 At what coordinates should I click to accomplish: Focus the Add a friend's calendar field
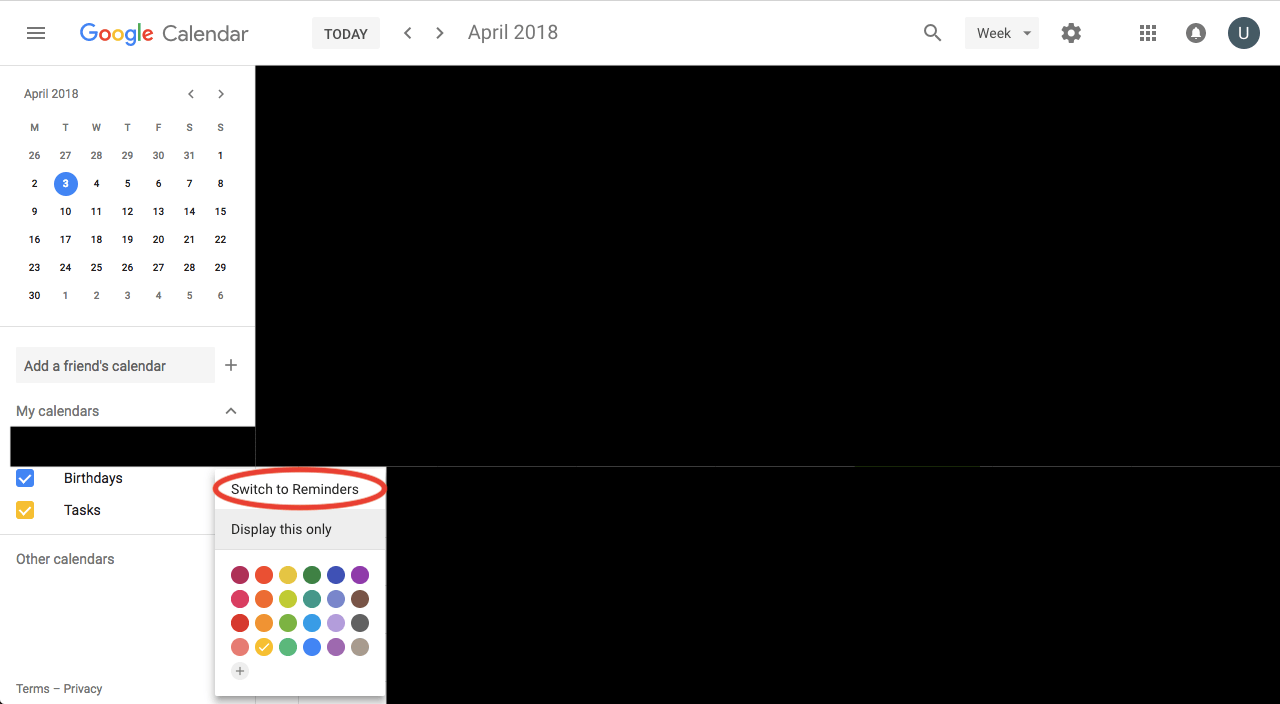115,365
